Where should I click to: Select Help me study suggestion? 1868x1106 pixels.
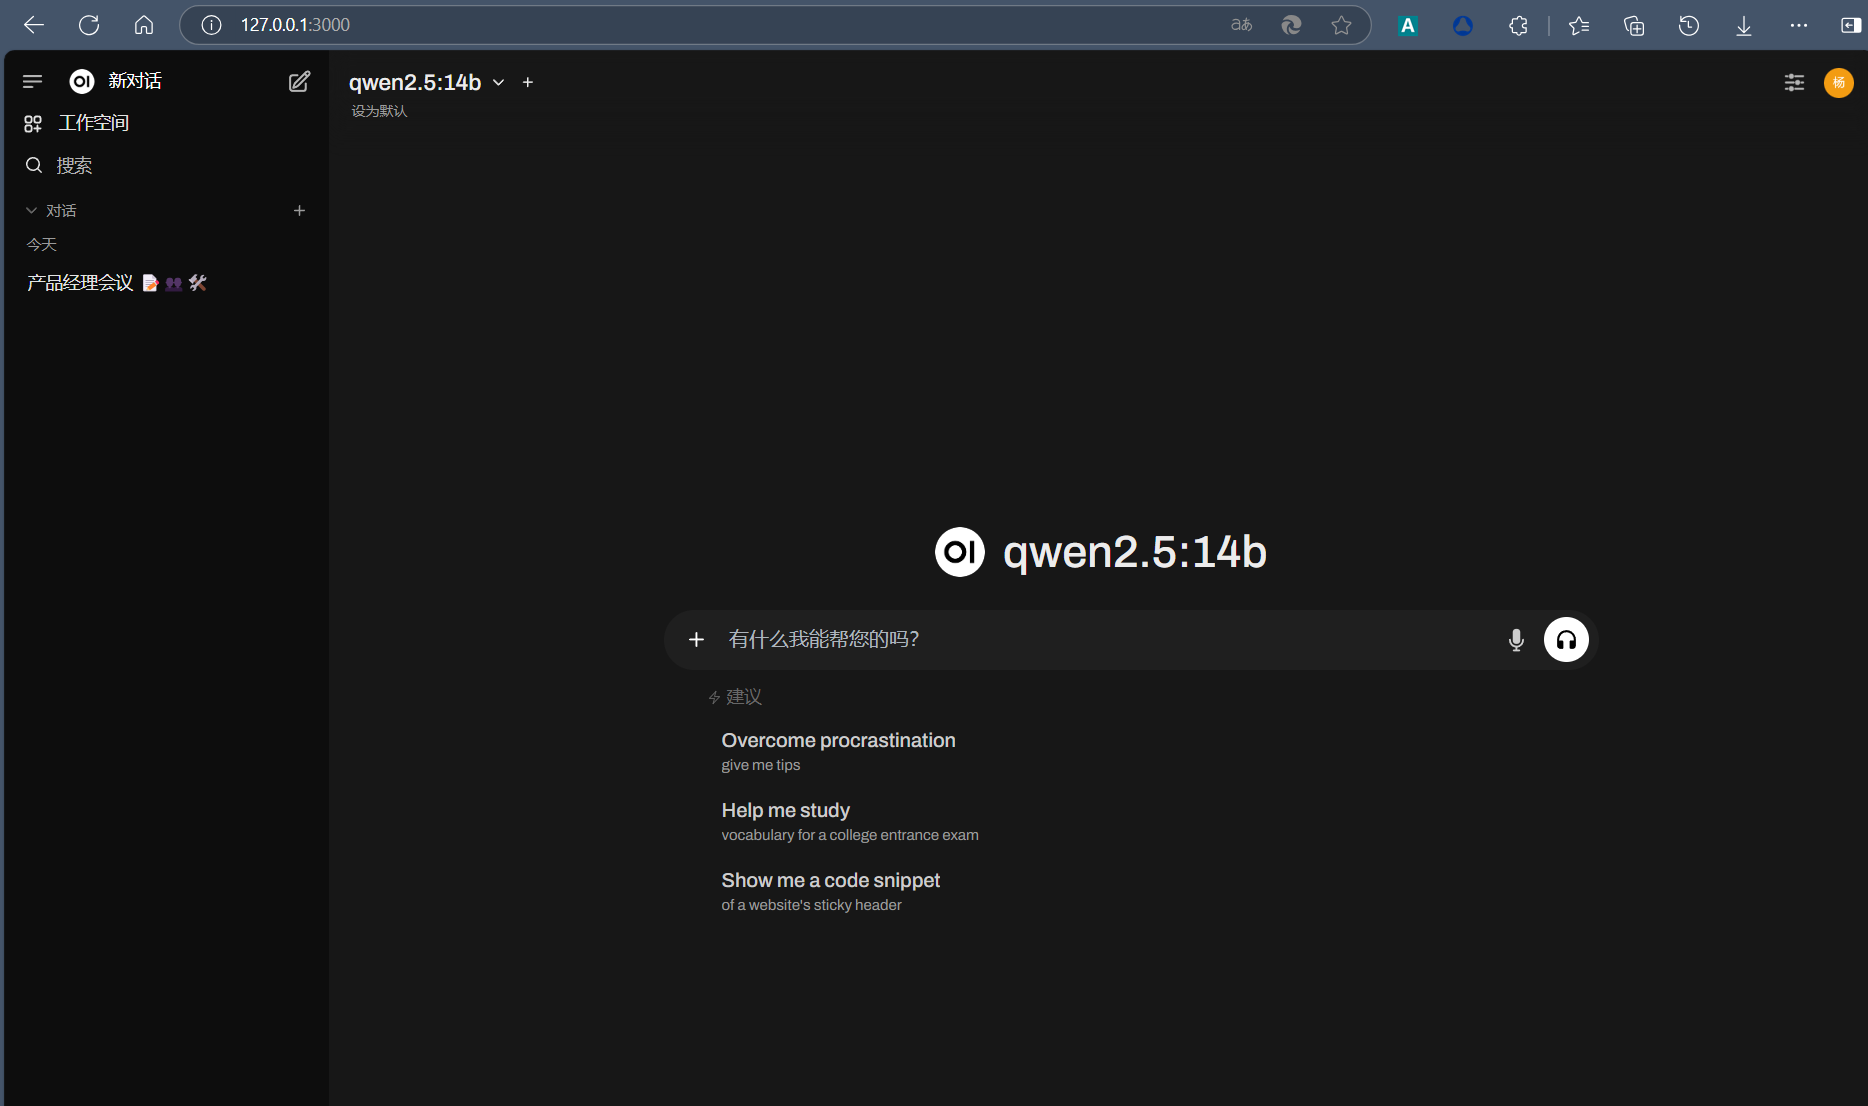pyautogui.click(x=850, y=821)
